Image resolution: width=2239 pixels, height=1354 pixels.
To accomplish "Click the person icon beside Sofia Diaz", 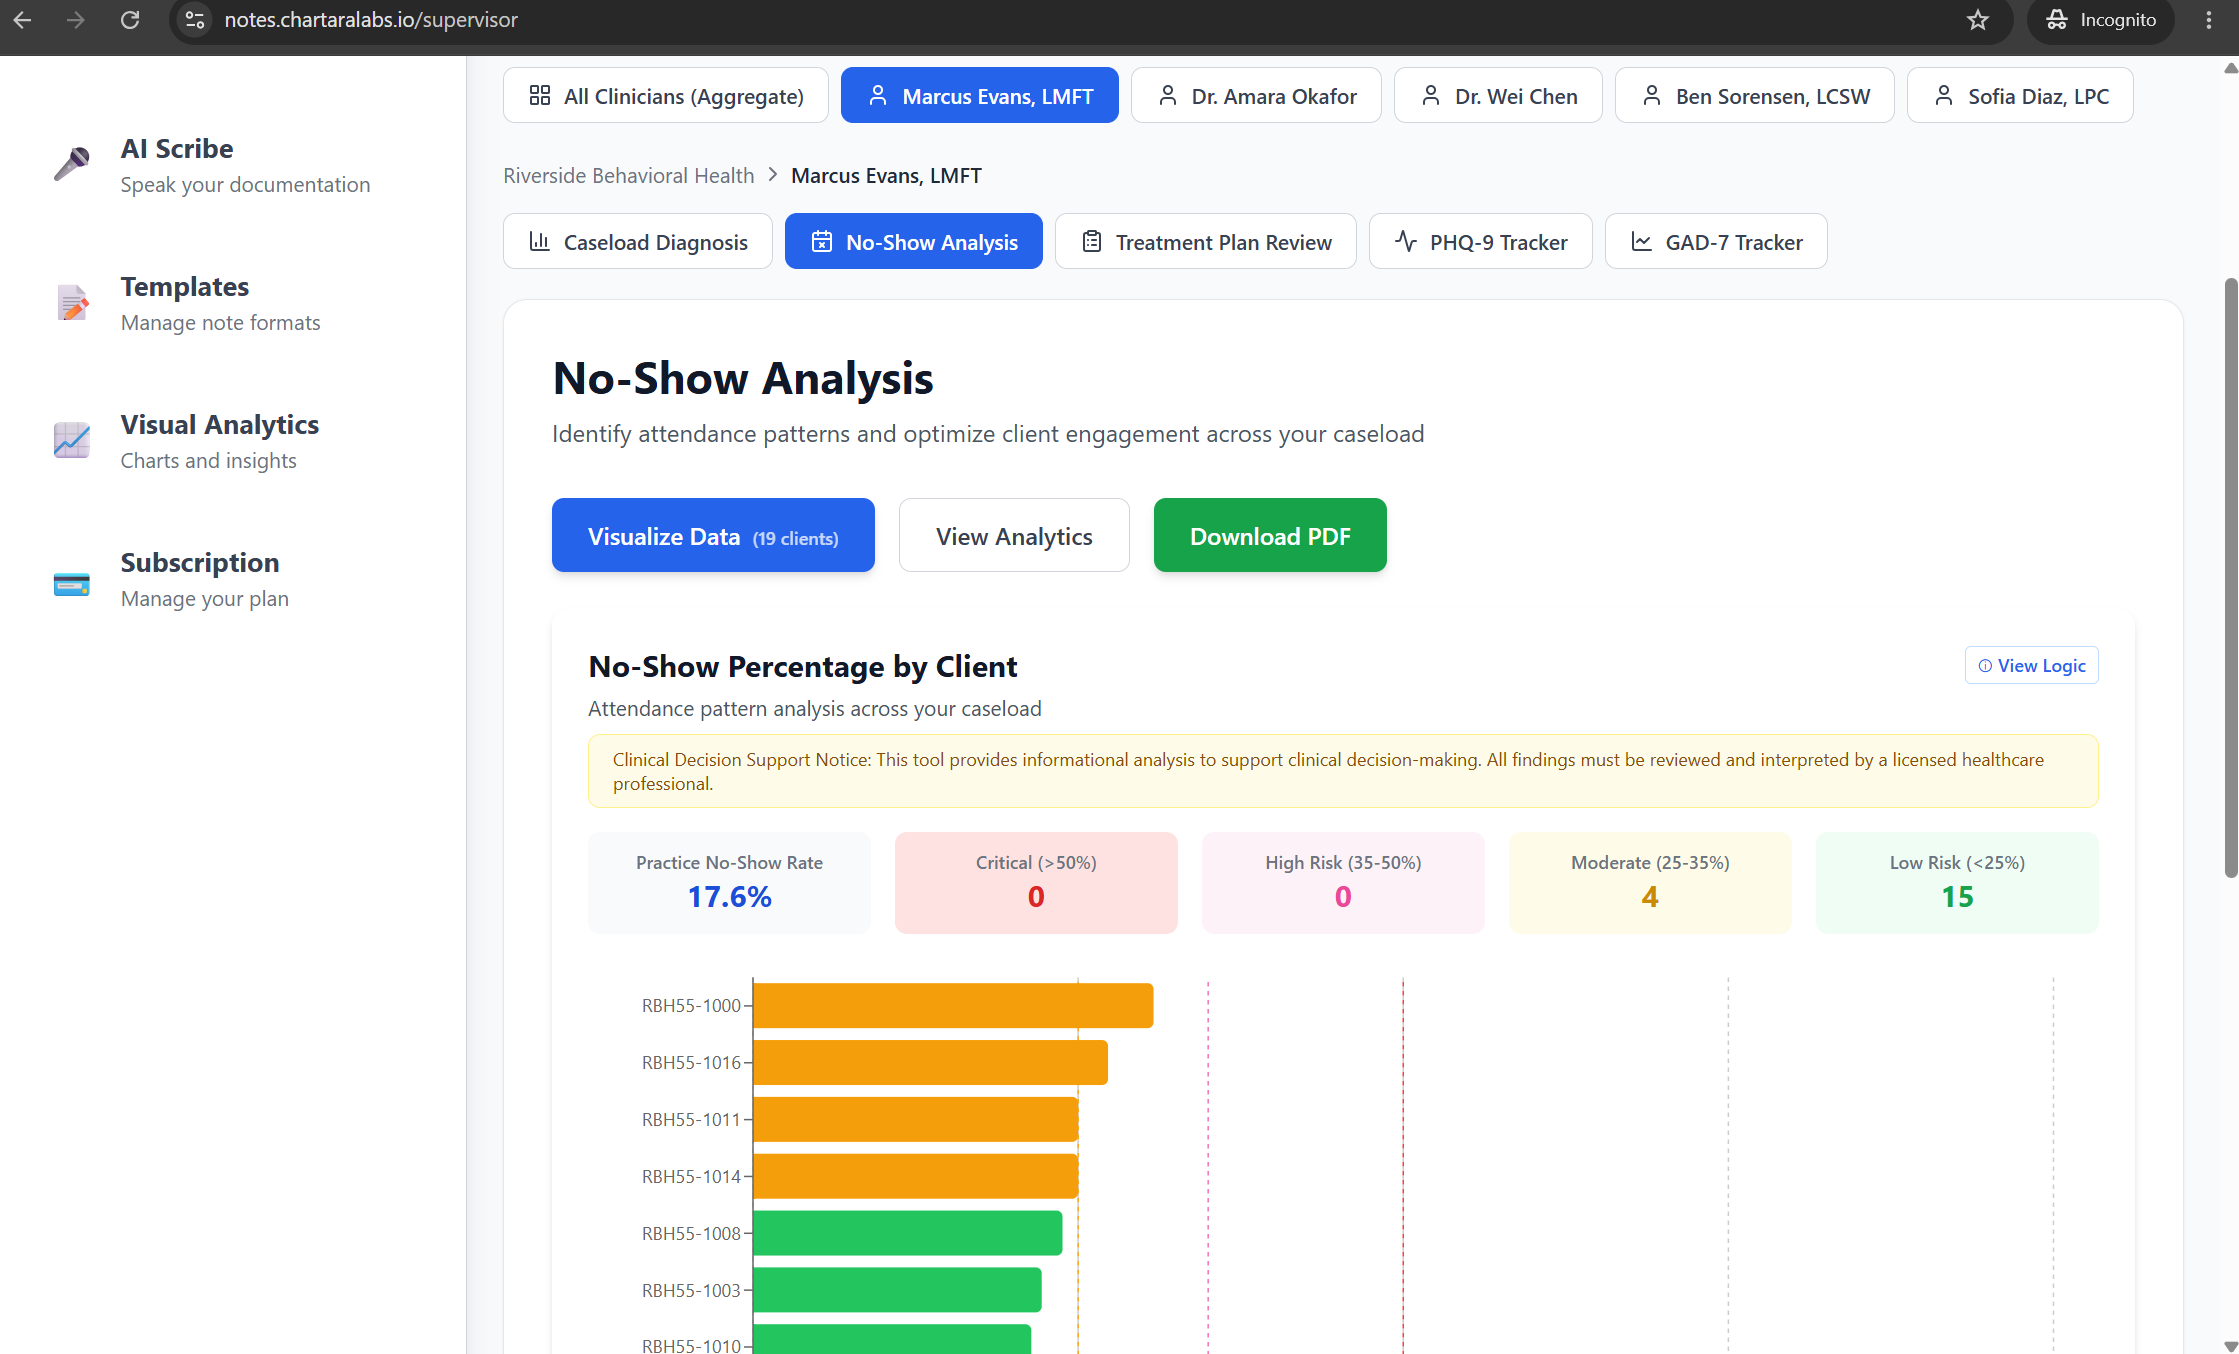I will [1944, 95].
